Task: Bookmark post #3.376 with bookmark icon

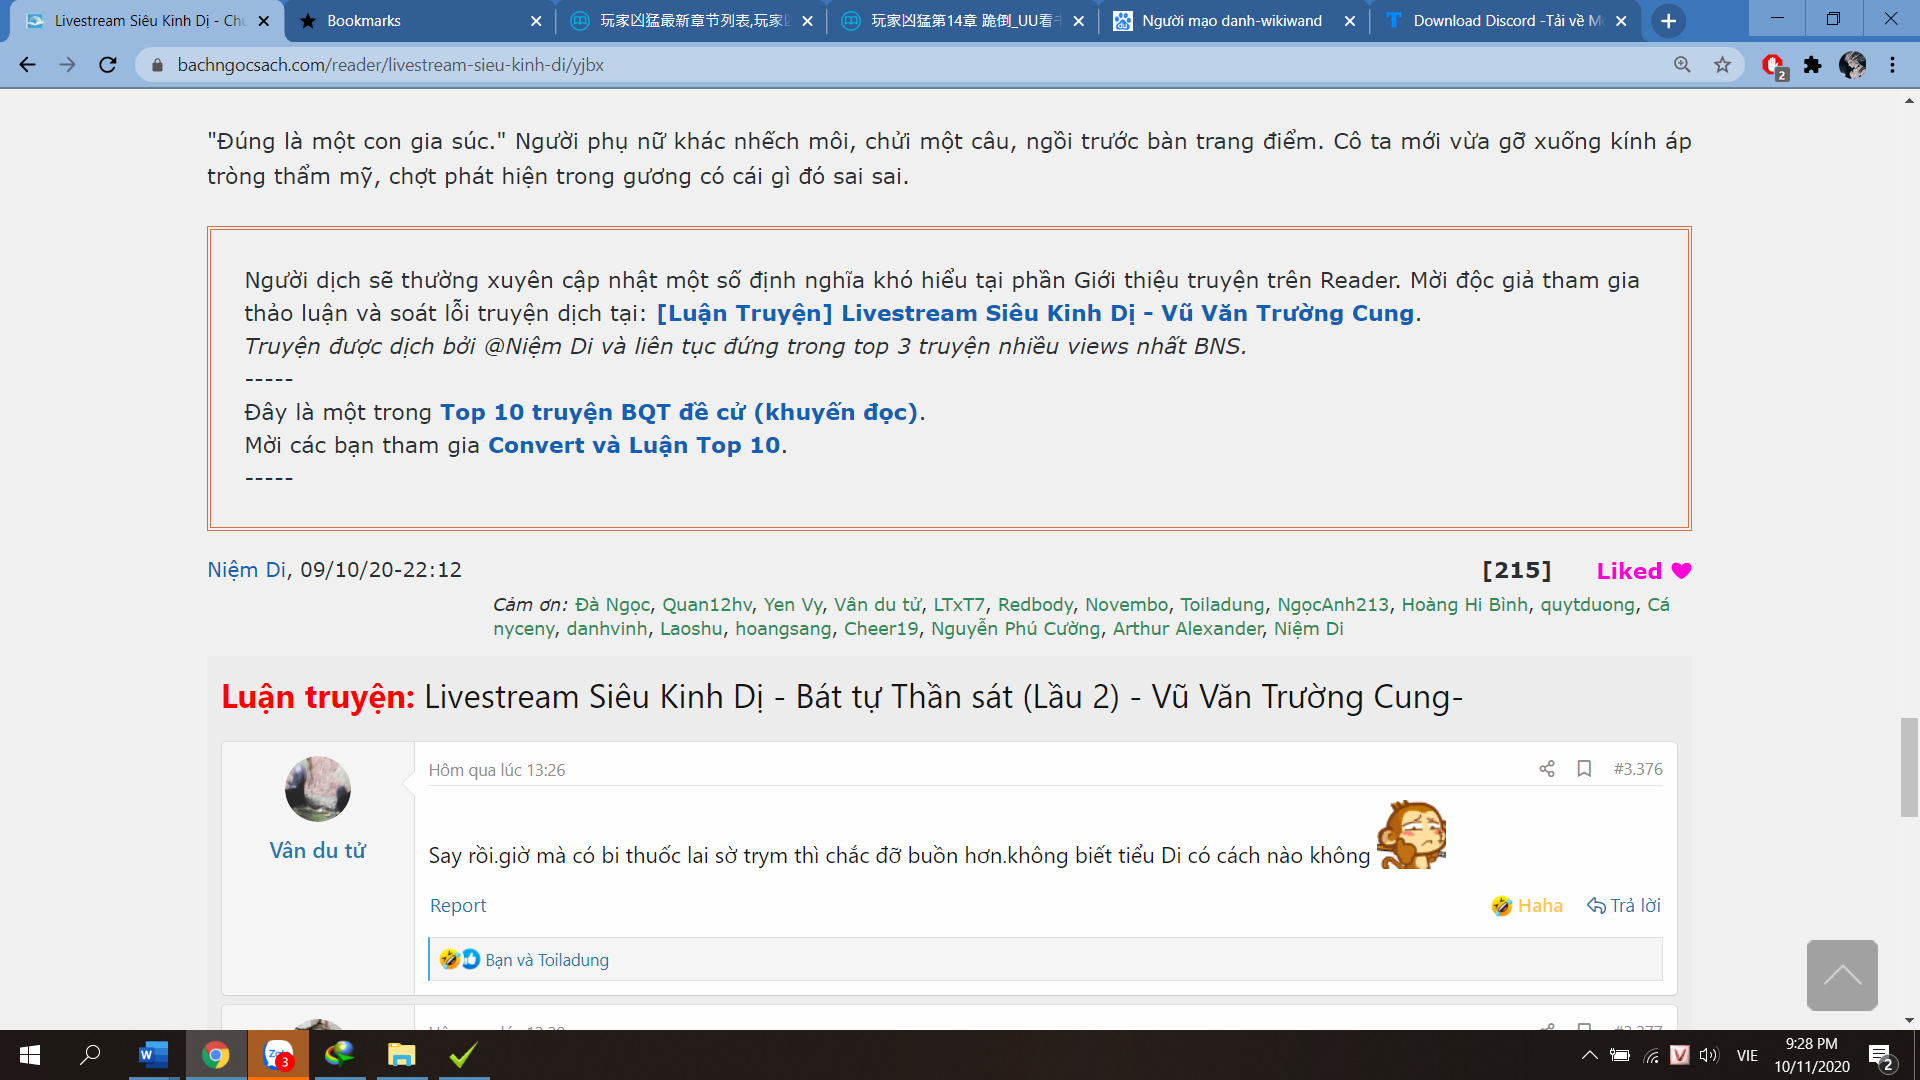Action: click(x=1584, y=769)
